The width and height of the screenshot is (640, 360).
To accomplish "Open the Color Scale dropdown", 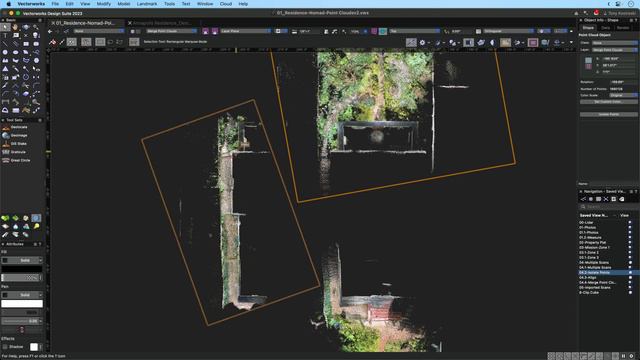I will point(623,95).
